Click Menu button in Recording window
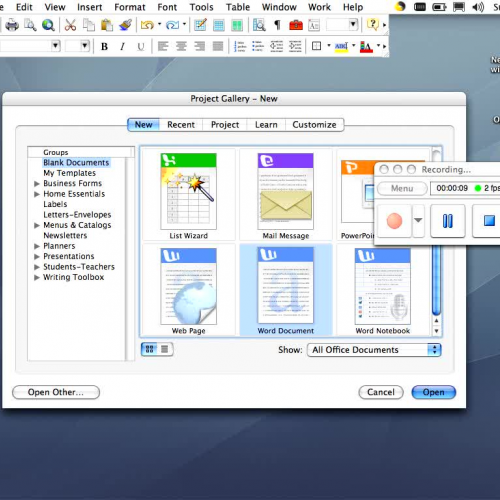Image resolution: width=500 pixels, height=500 pixels. click(x=402, y=188)
